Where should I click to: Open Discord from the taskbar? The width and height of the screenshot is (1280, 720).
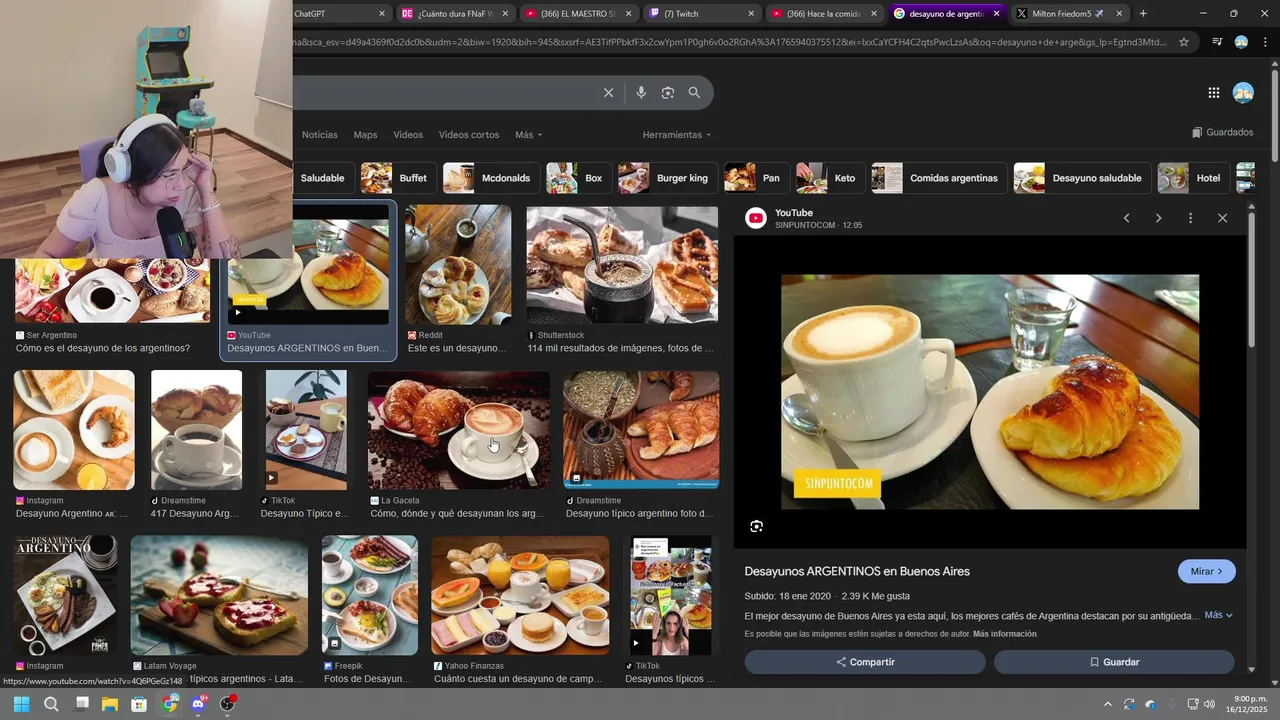[x=199, y=704]
